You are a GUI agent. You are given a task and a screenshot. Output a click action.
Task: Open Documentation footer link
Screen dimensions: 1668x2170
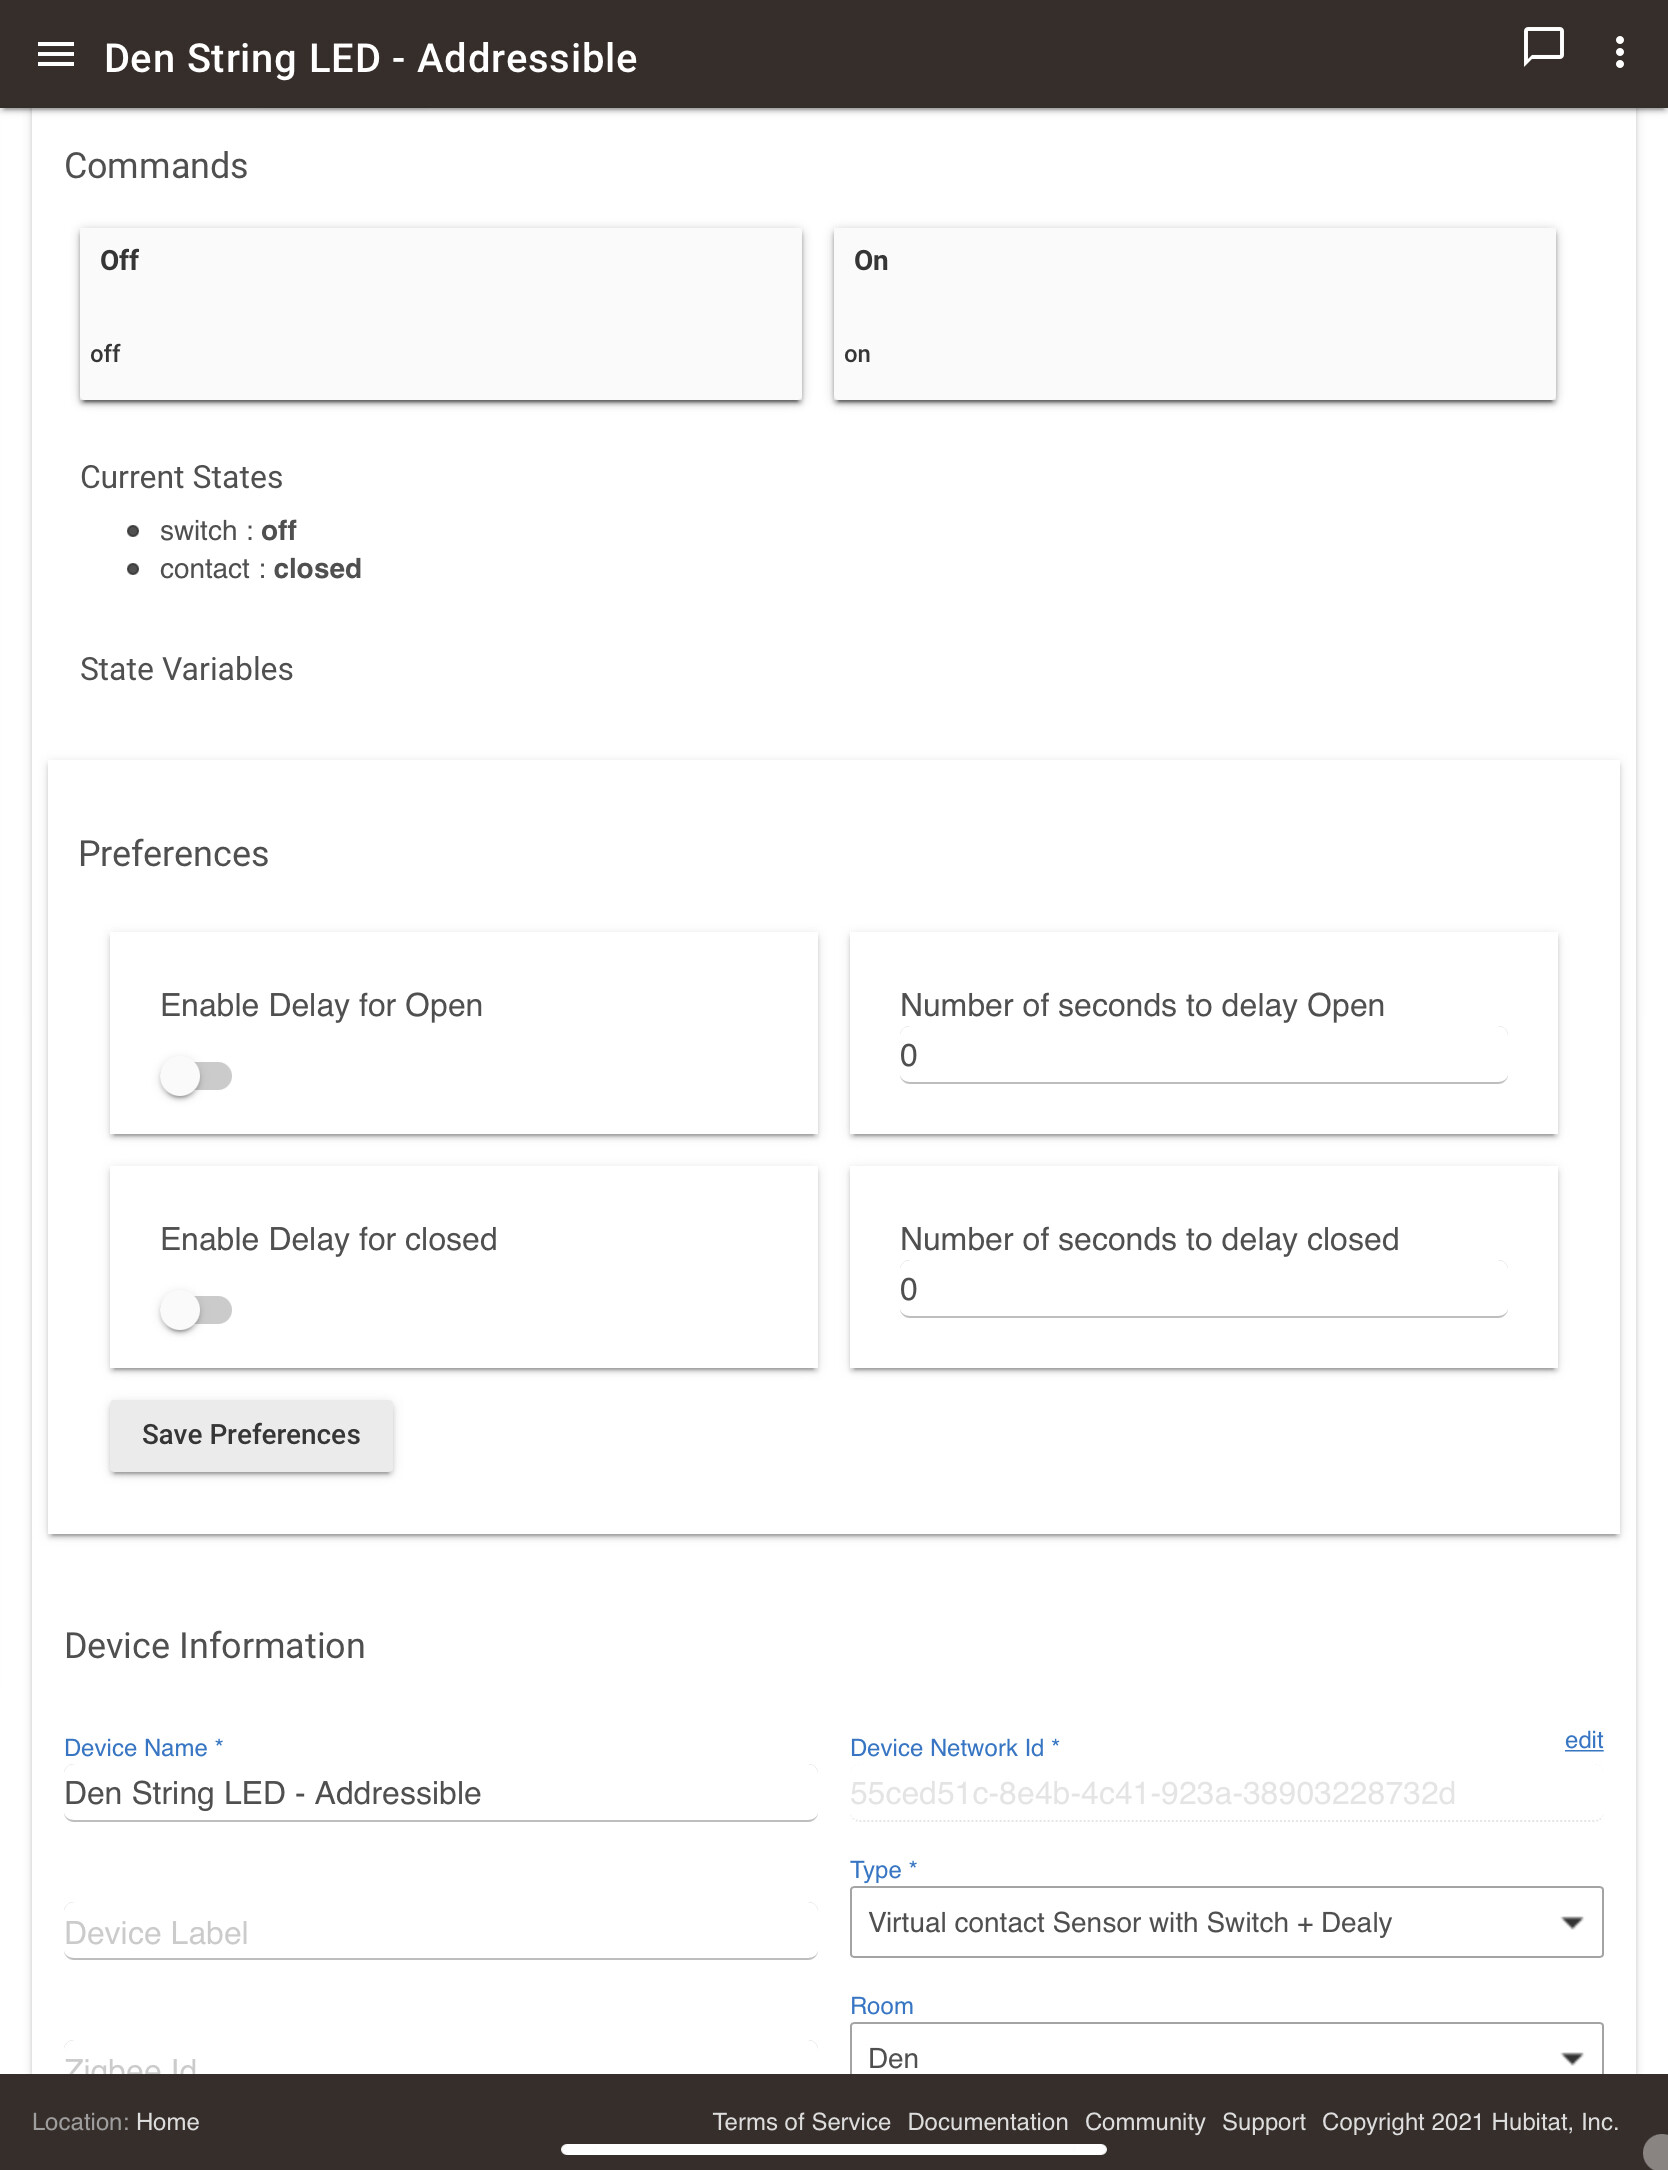click(x=987, y=2122)
